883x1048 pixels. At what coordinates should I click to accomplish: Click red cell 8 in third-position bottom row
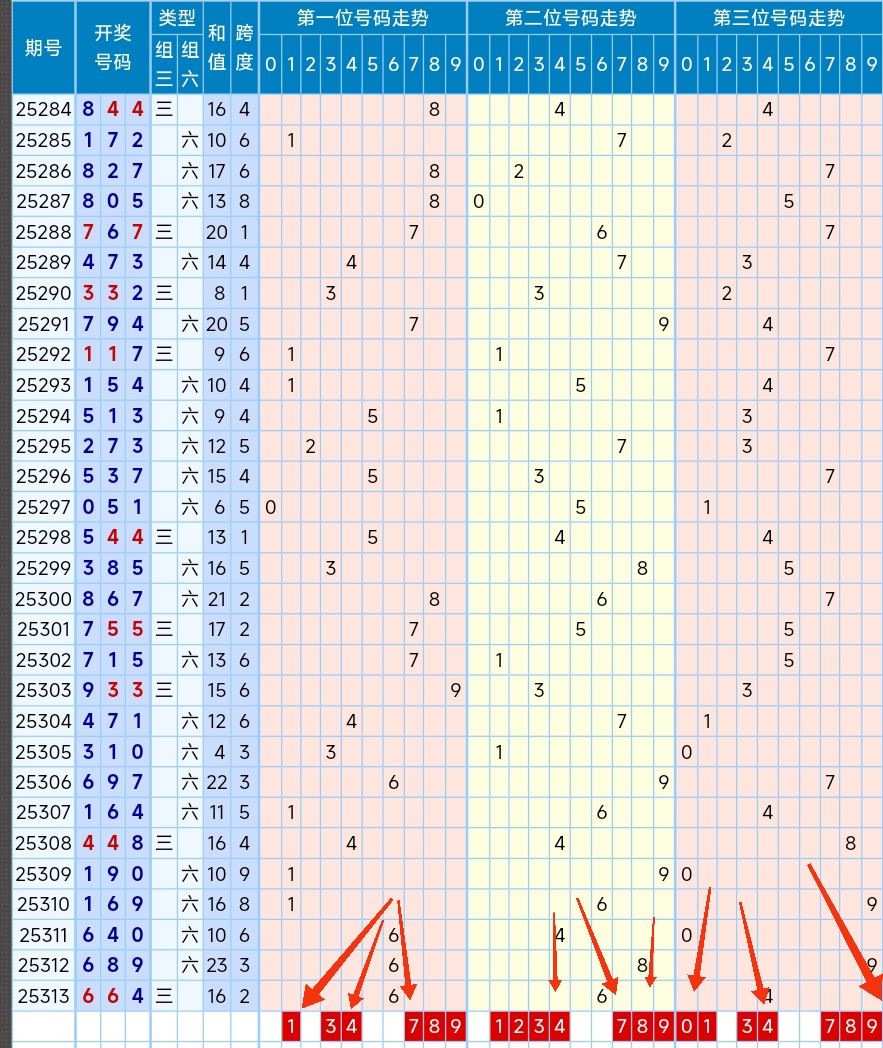(850, 1026)
